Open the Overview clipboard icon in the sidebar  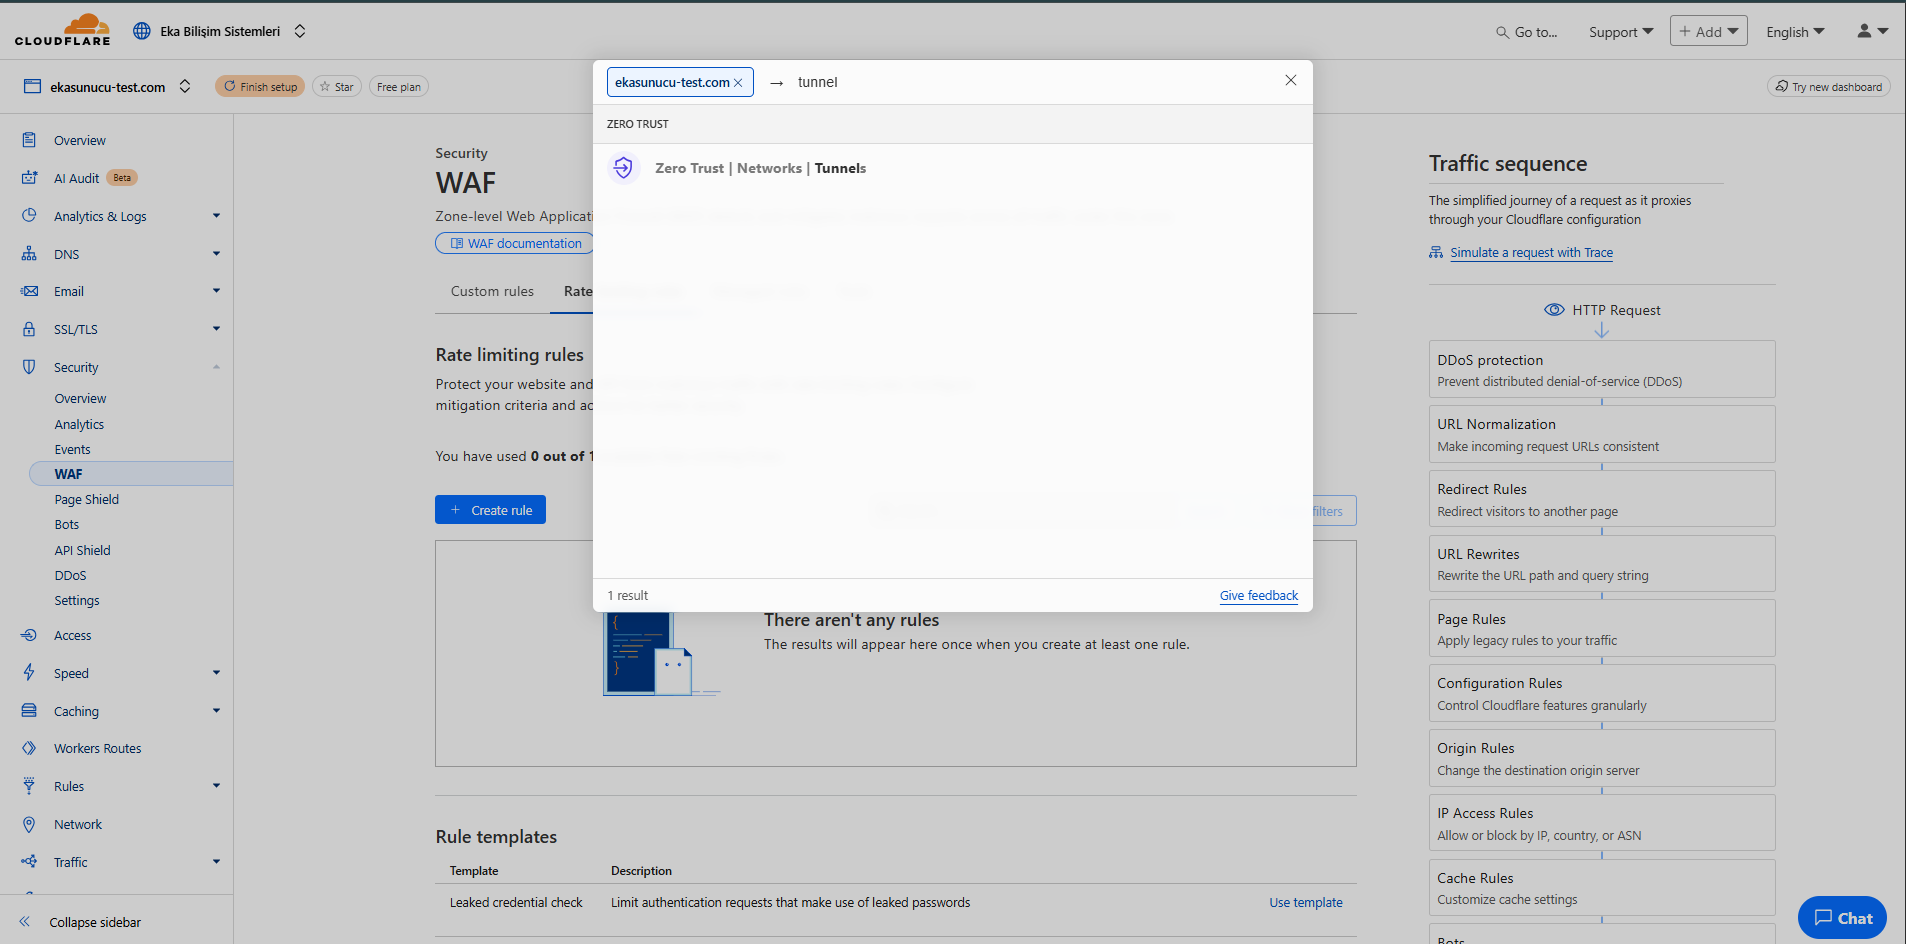click(29, 140)
